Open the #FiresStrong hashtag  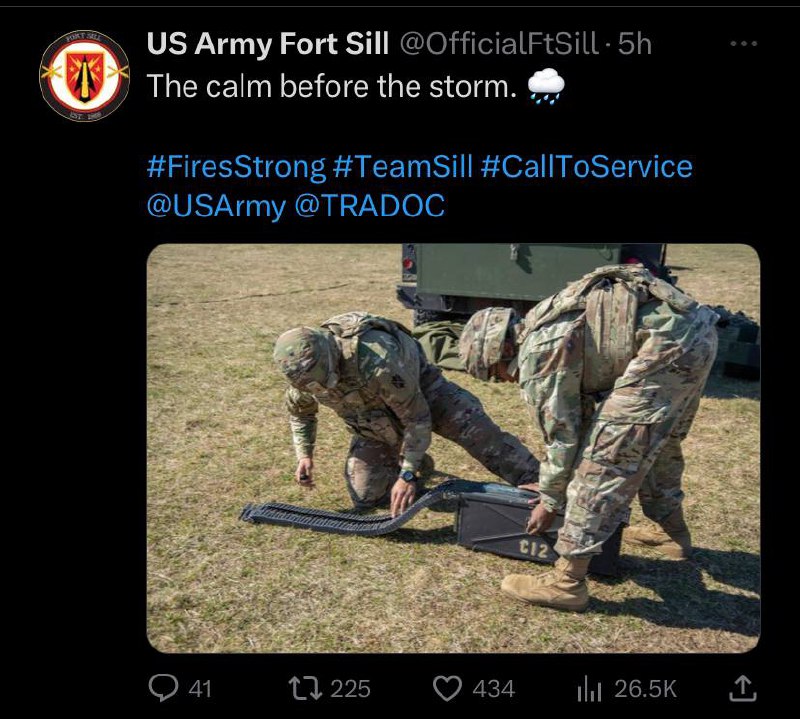tap(236, 167)
